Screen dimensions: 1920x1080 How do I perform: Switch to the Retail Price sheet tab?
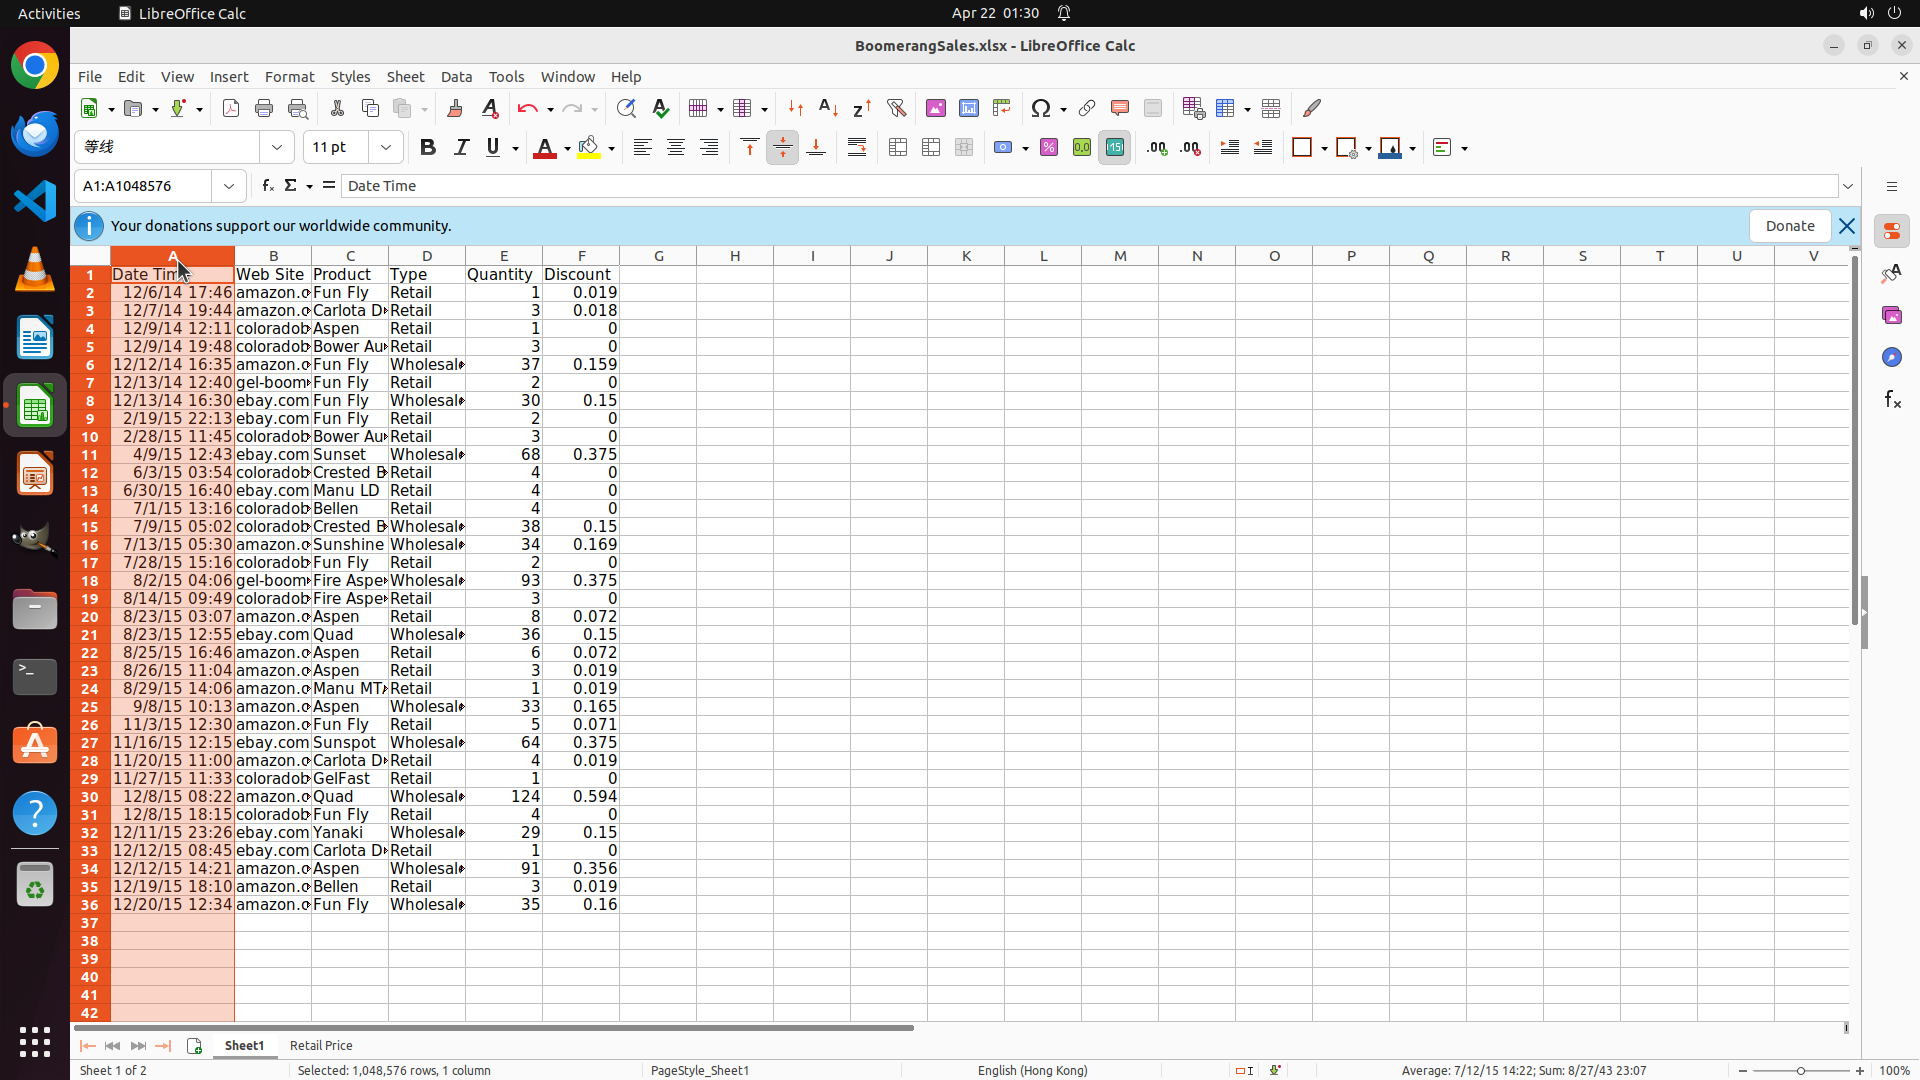(321, 1045)
